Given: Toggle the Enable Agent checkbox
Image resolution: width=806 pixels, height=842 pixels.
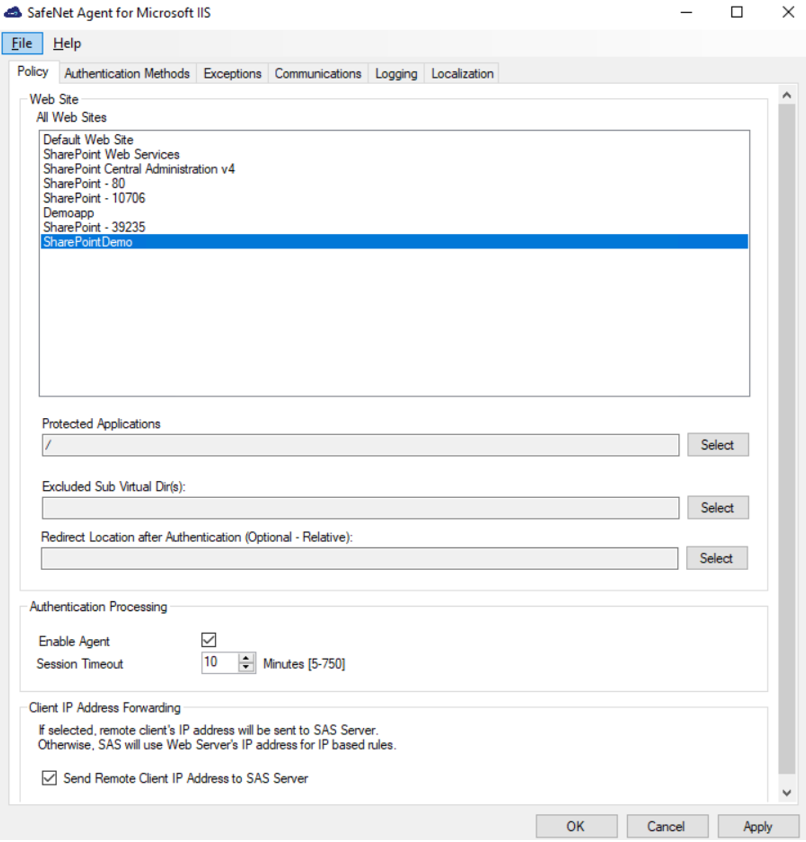Looking at the screenshot, I should [x=209, y=640].
